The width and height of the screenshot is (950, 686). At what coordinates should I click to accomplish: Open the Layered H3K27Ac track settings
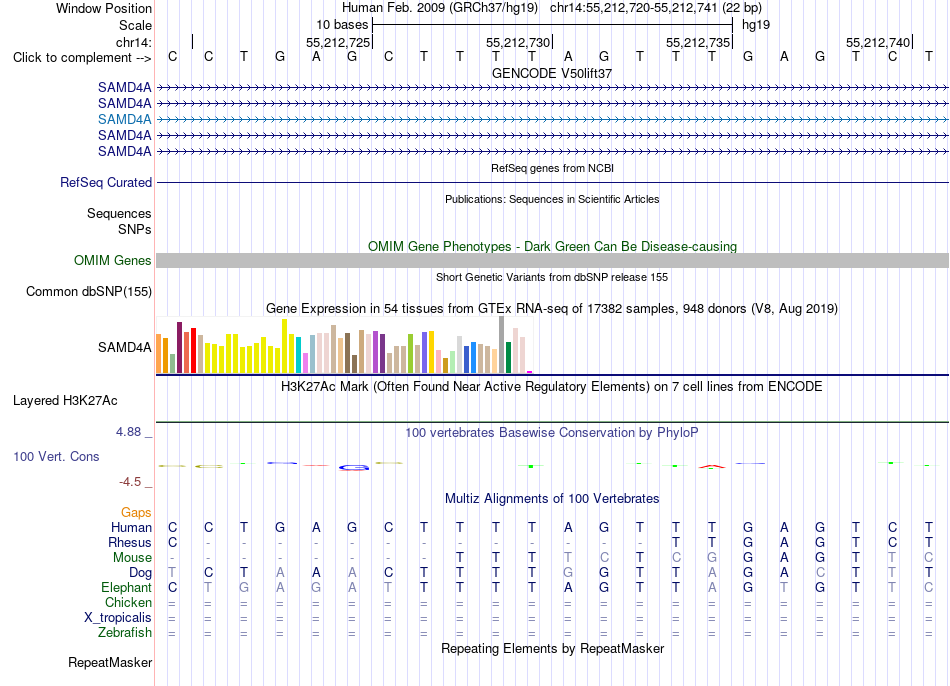(65, 401)
